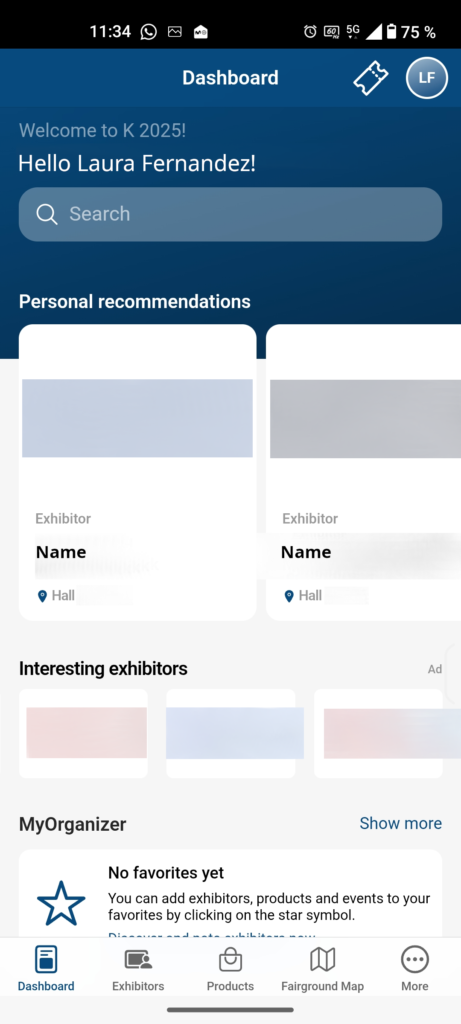Tap the WhatsApp notification icon in status bar
The image size is (461, 1024).
point(149,31)
